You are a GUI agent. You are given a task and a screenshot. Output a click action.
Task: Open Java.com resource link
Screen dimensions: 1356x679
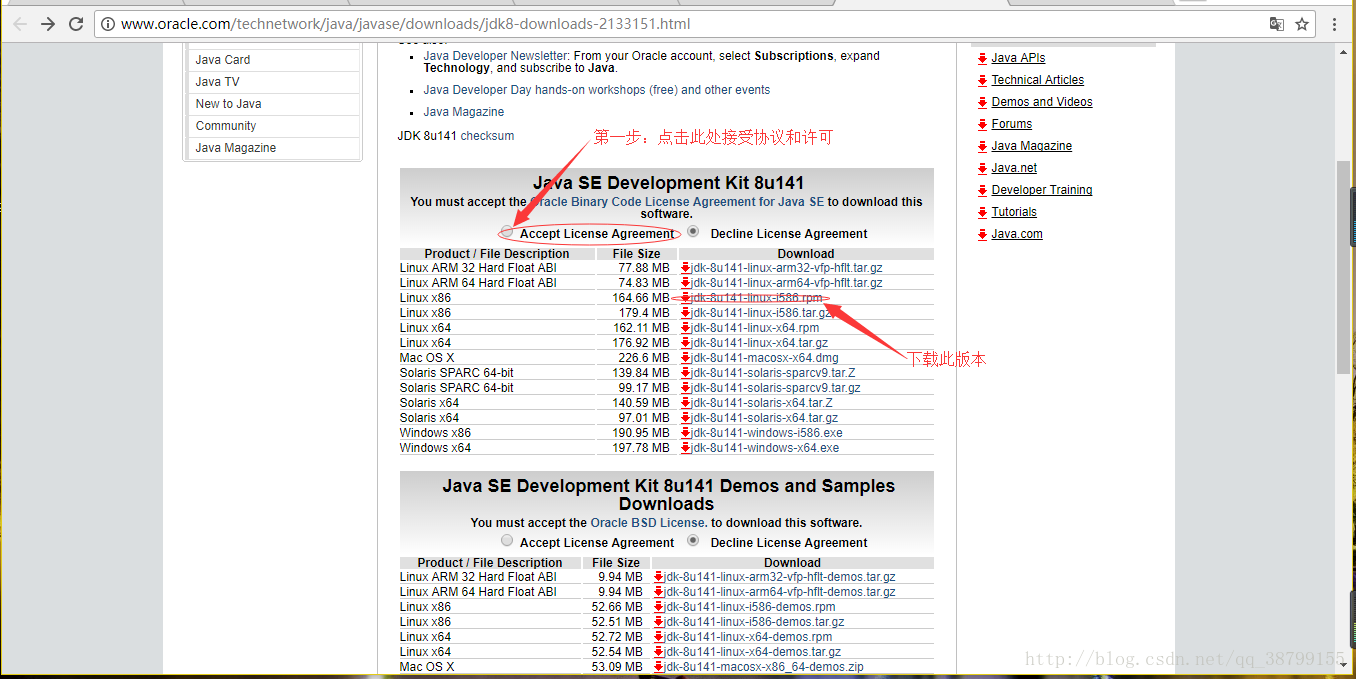[x=1017, y=234]
